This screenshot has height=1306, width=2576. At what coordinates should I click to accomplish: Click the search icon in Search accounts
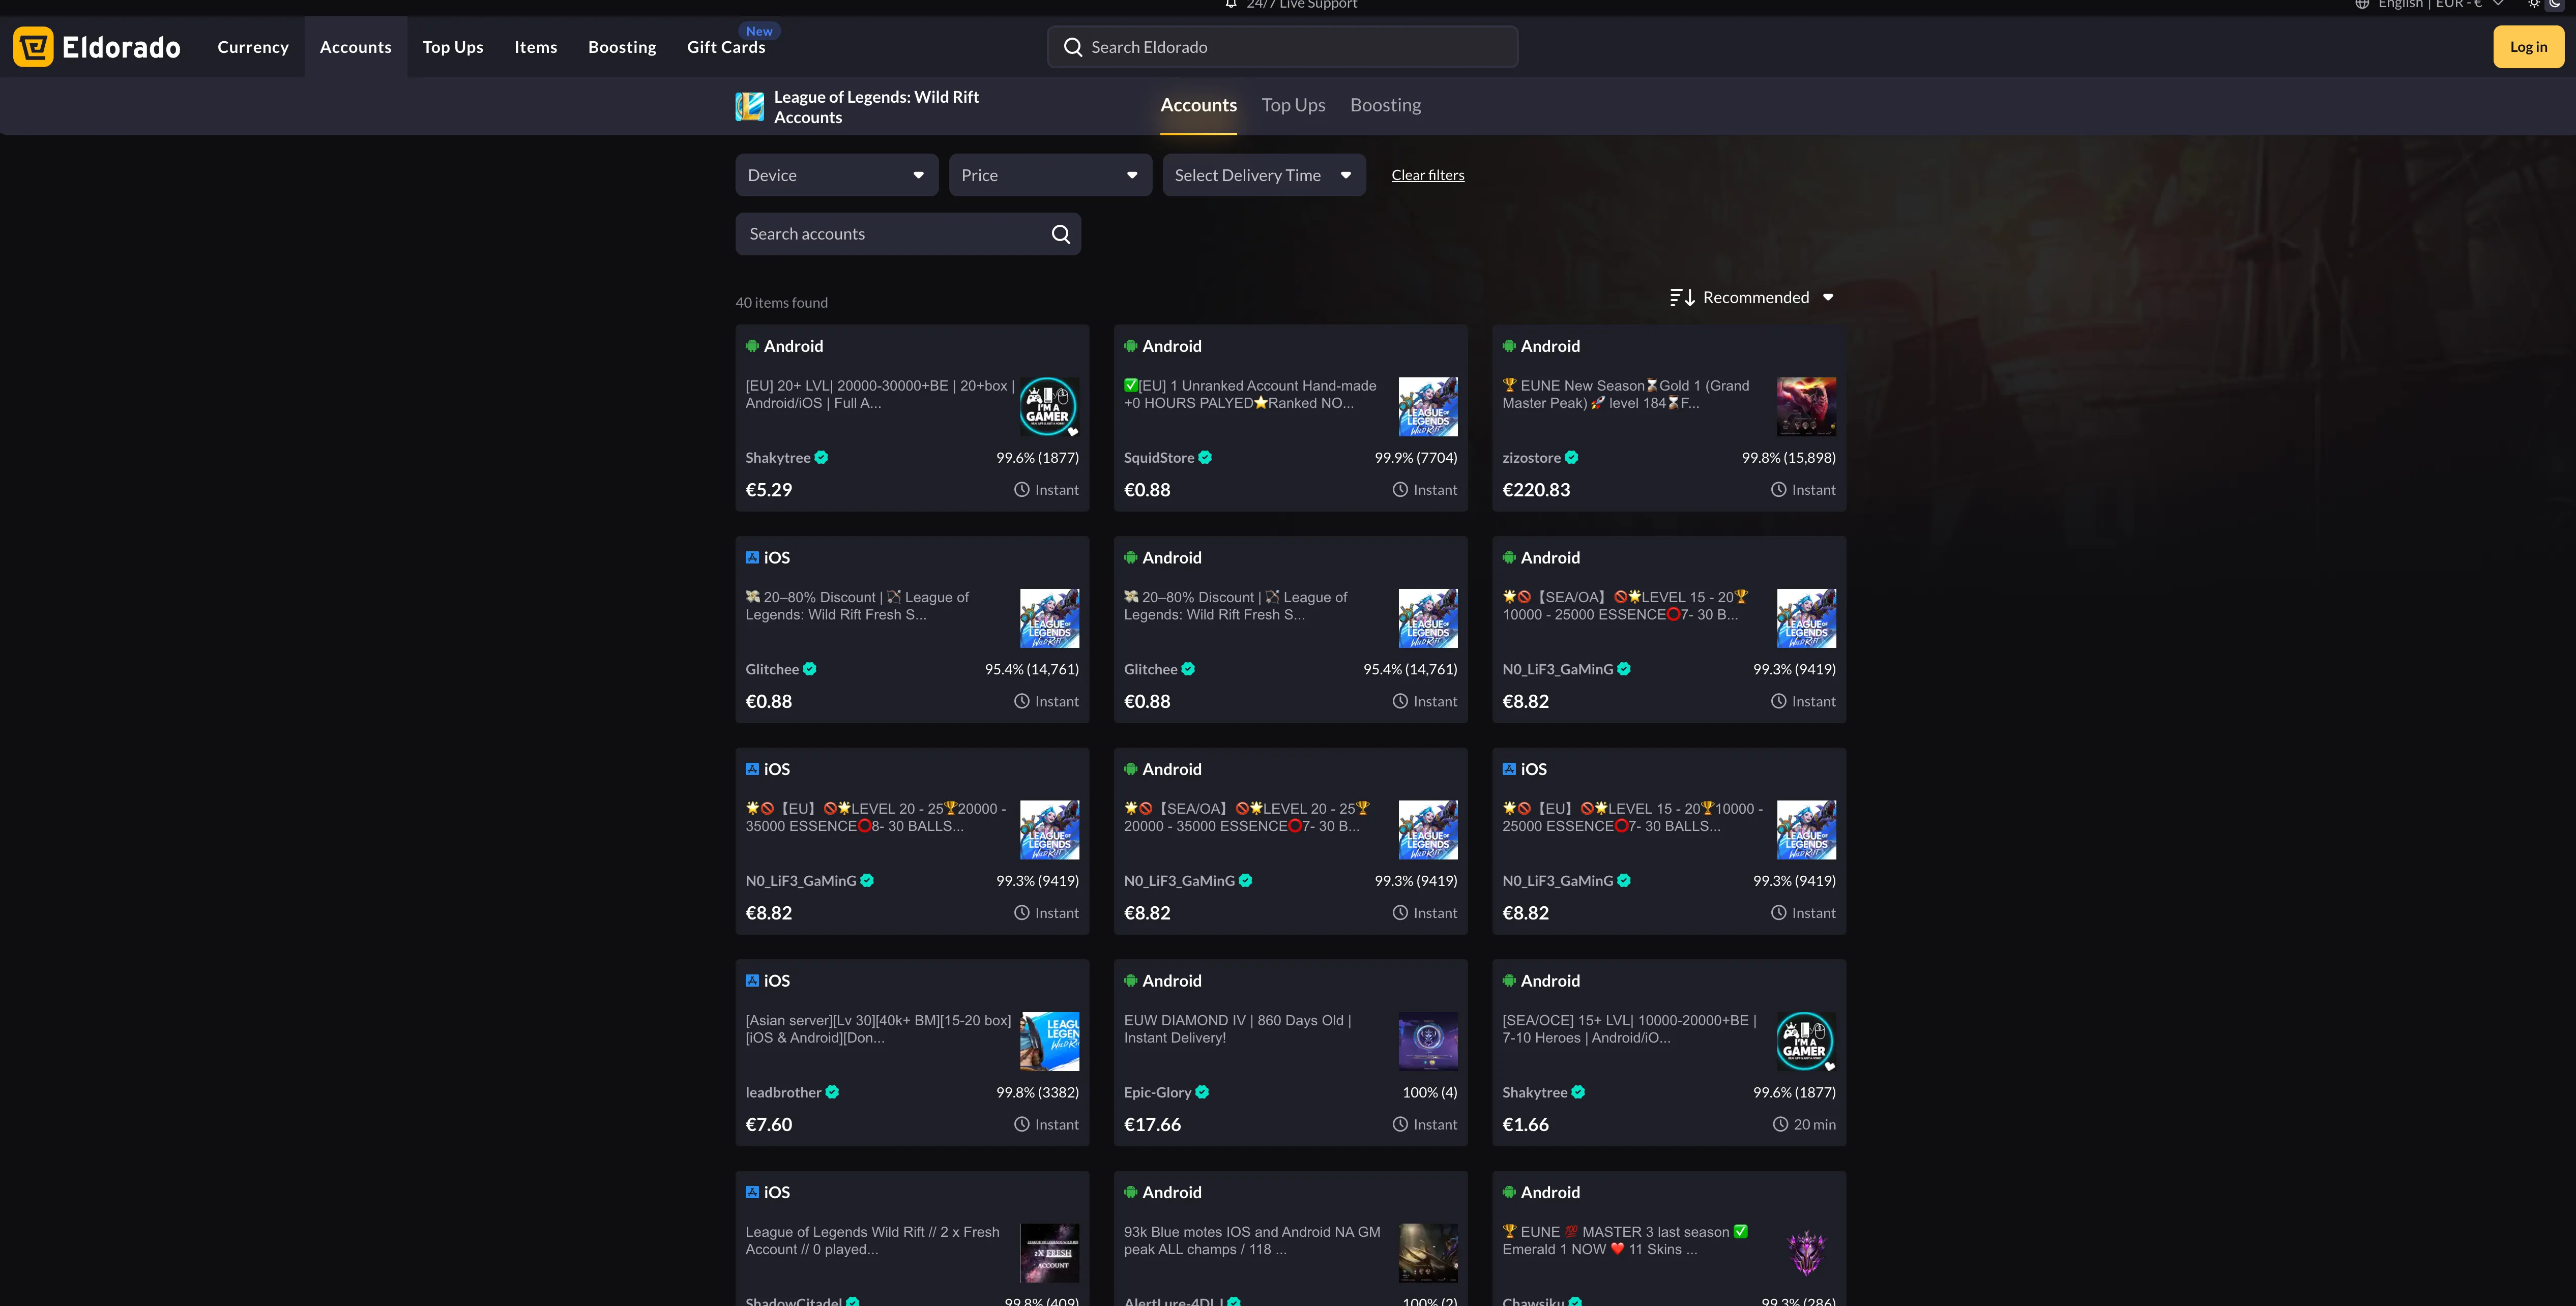pos(1060,234)
